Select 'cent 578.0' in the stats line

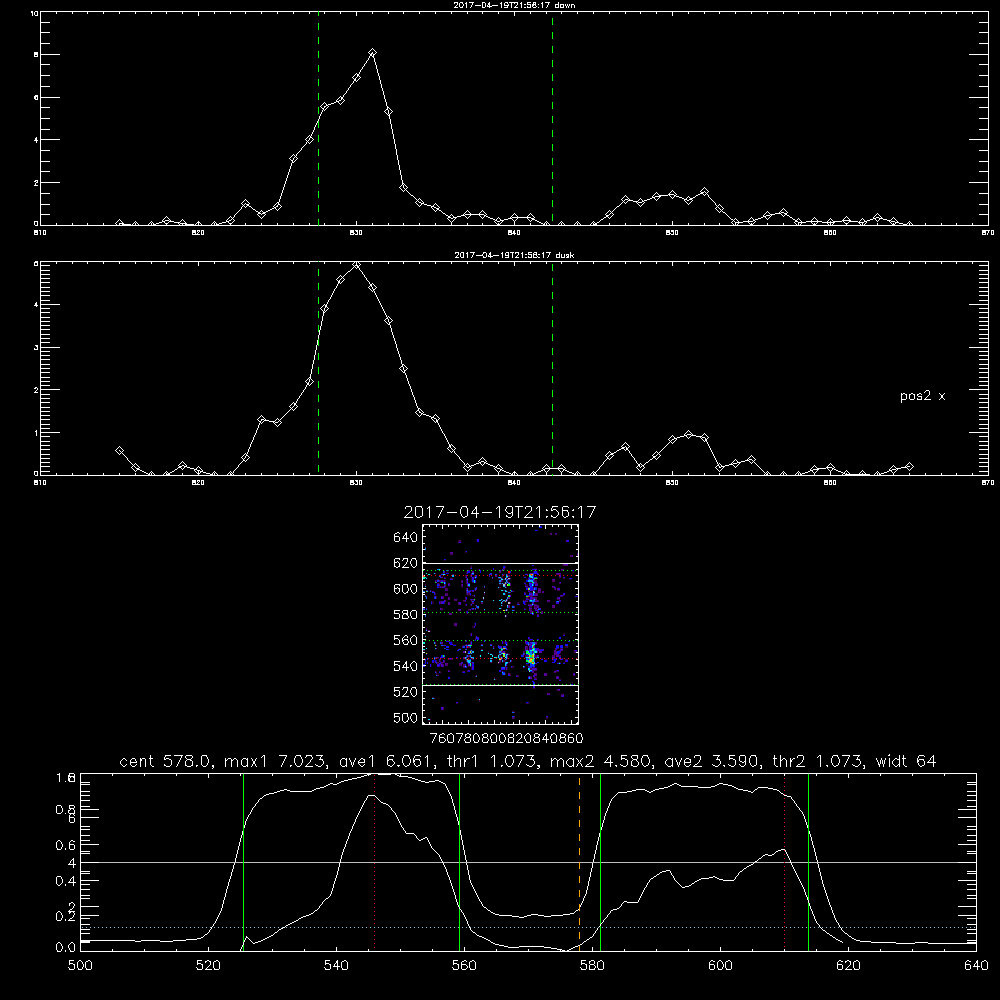[165, 761]
